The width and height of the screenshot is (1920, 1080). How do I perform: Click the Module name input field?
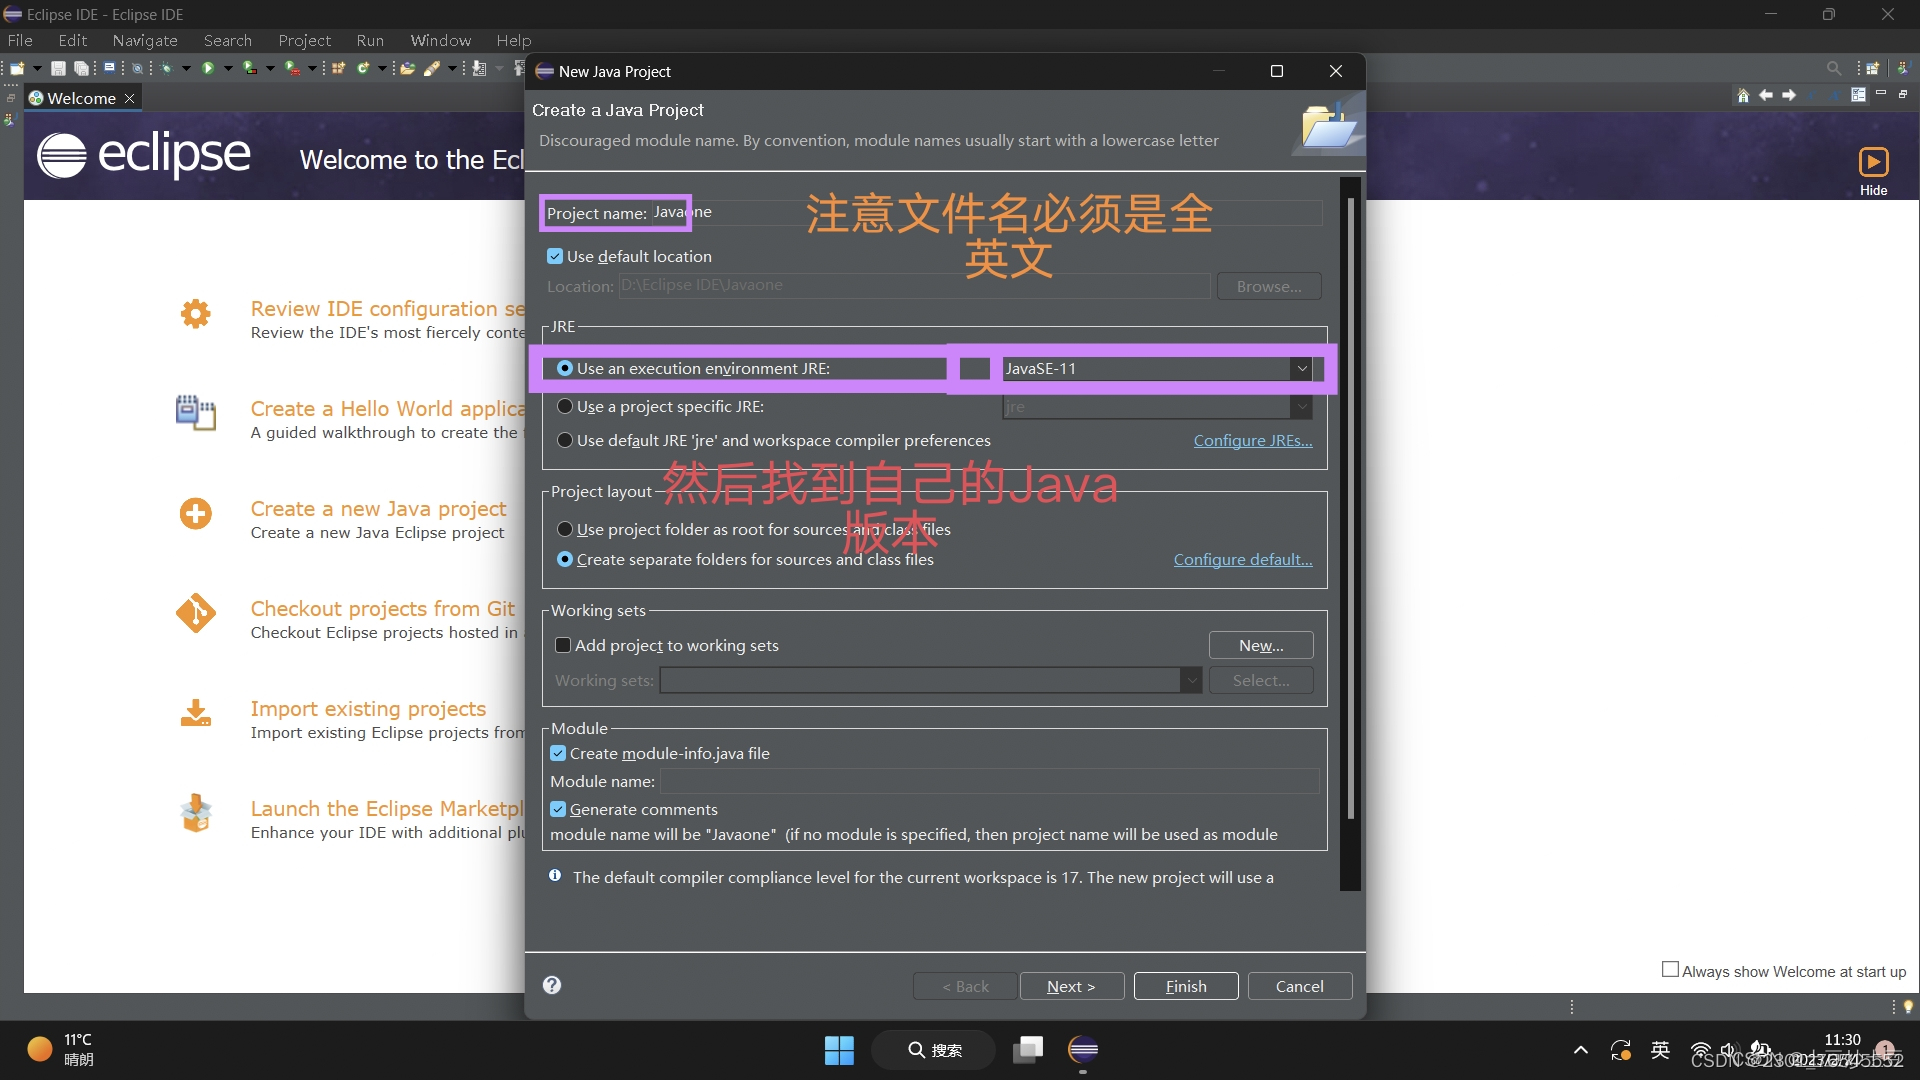[x=988, y=781]
